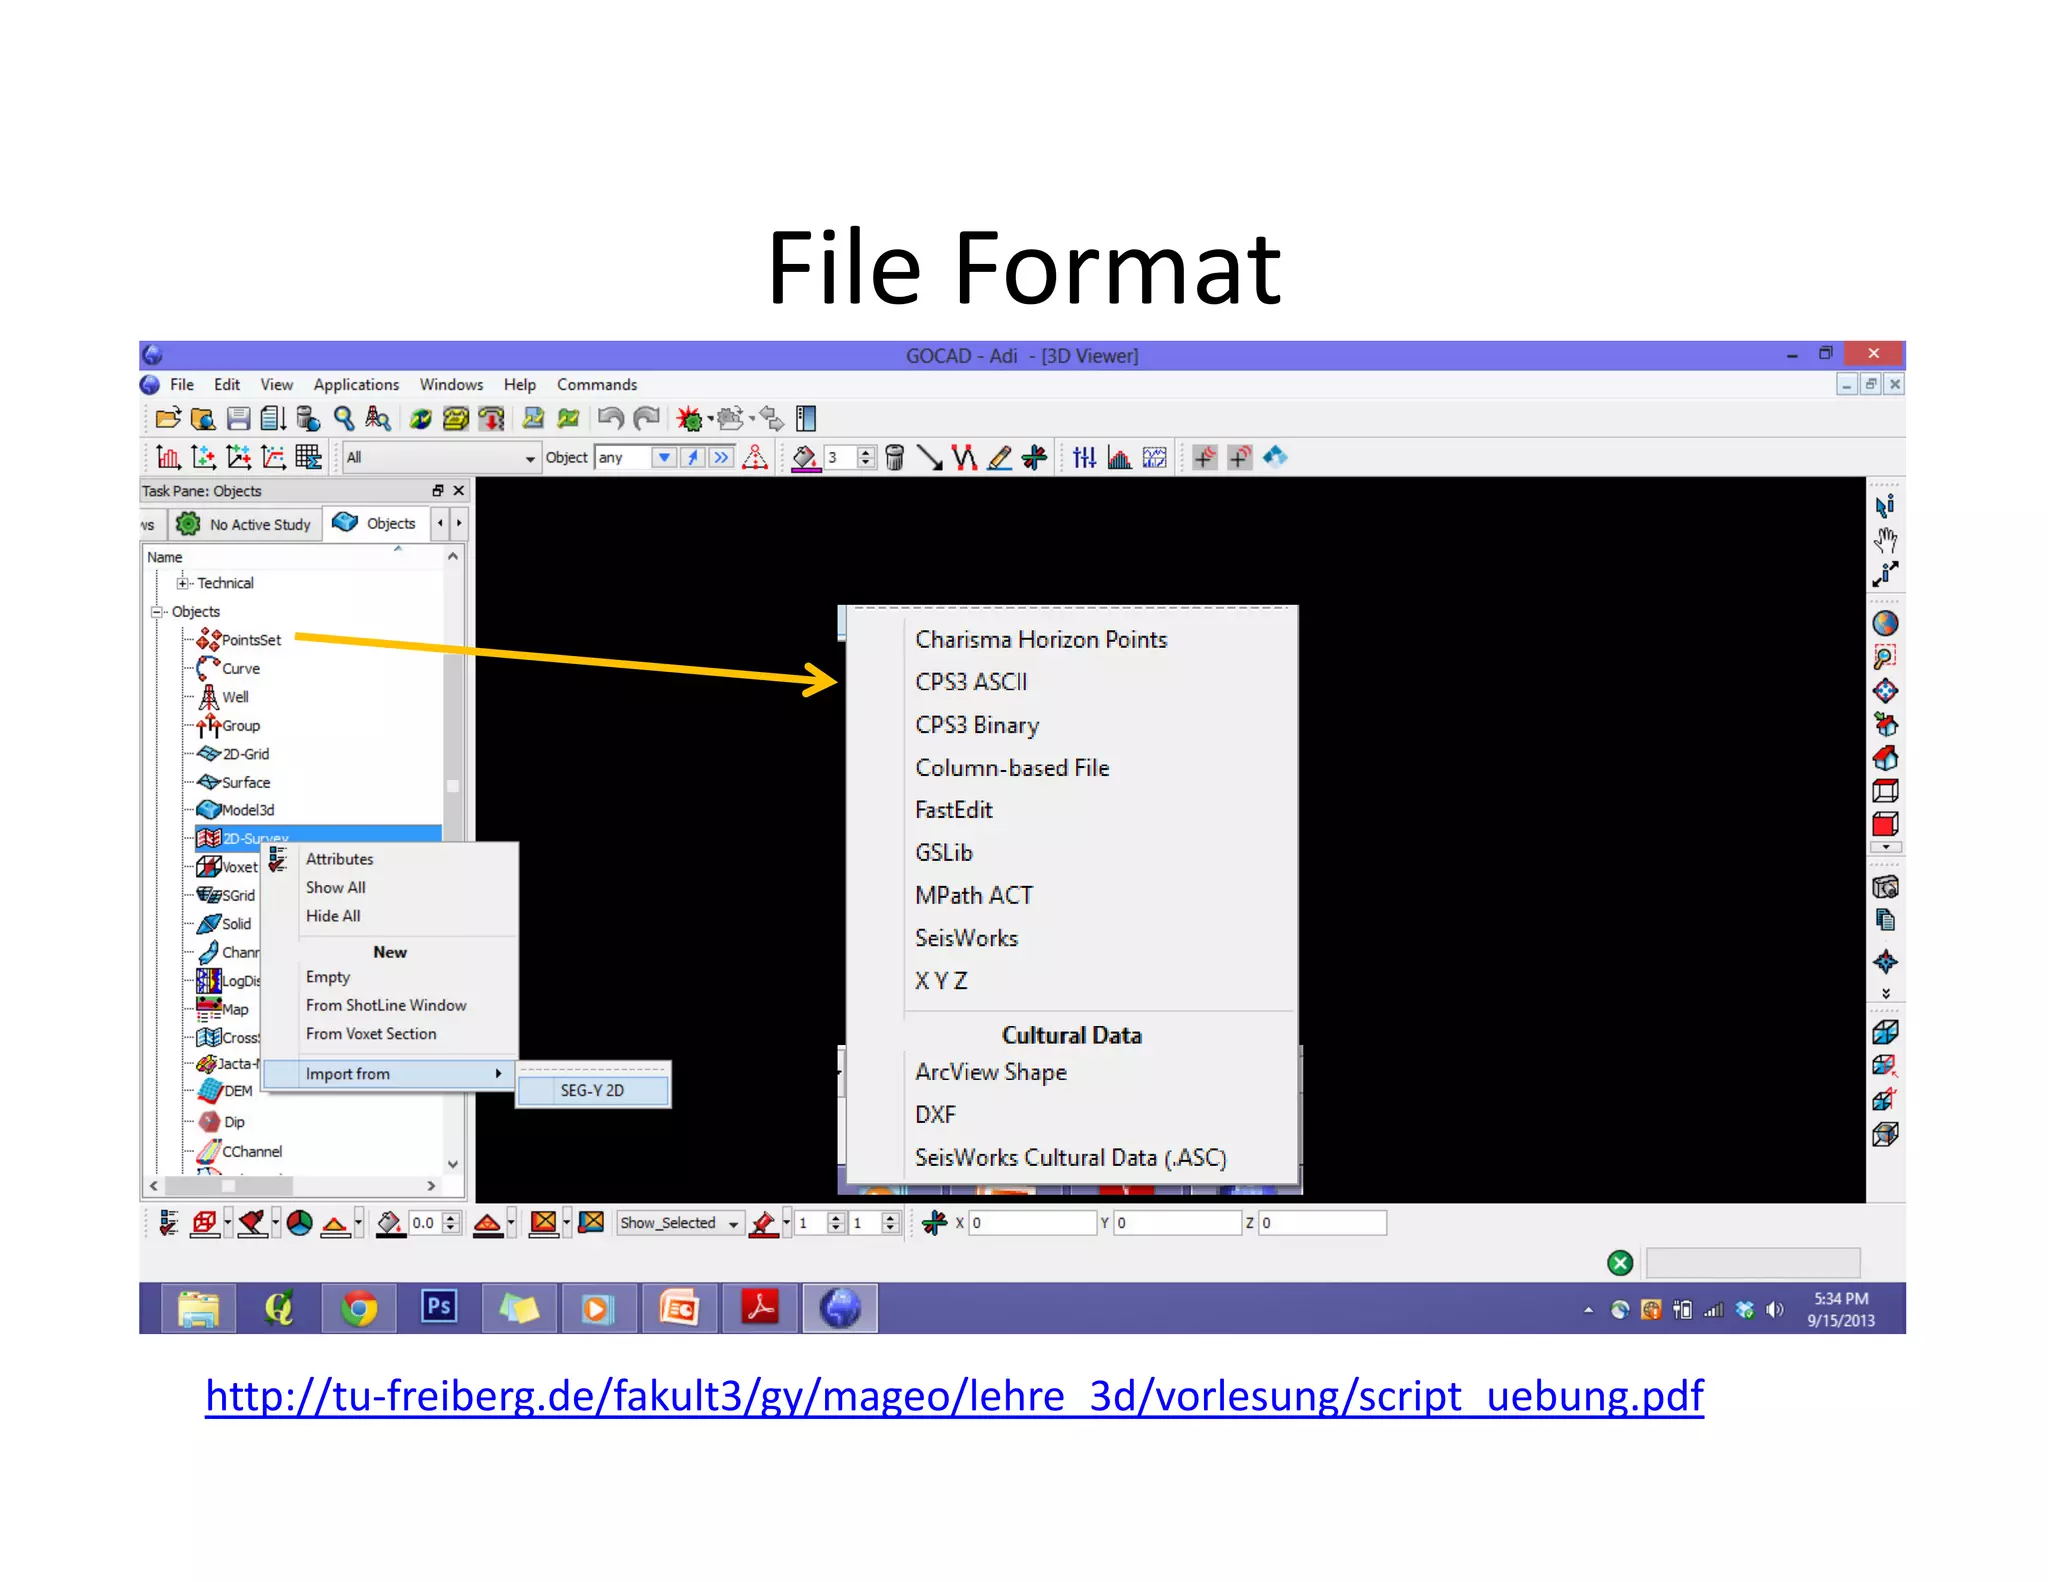The image size is (2048, 1582).
Task: Open the tu-freiberg.de script_uebung.pdf link
Action: point(954,1397)
